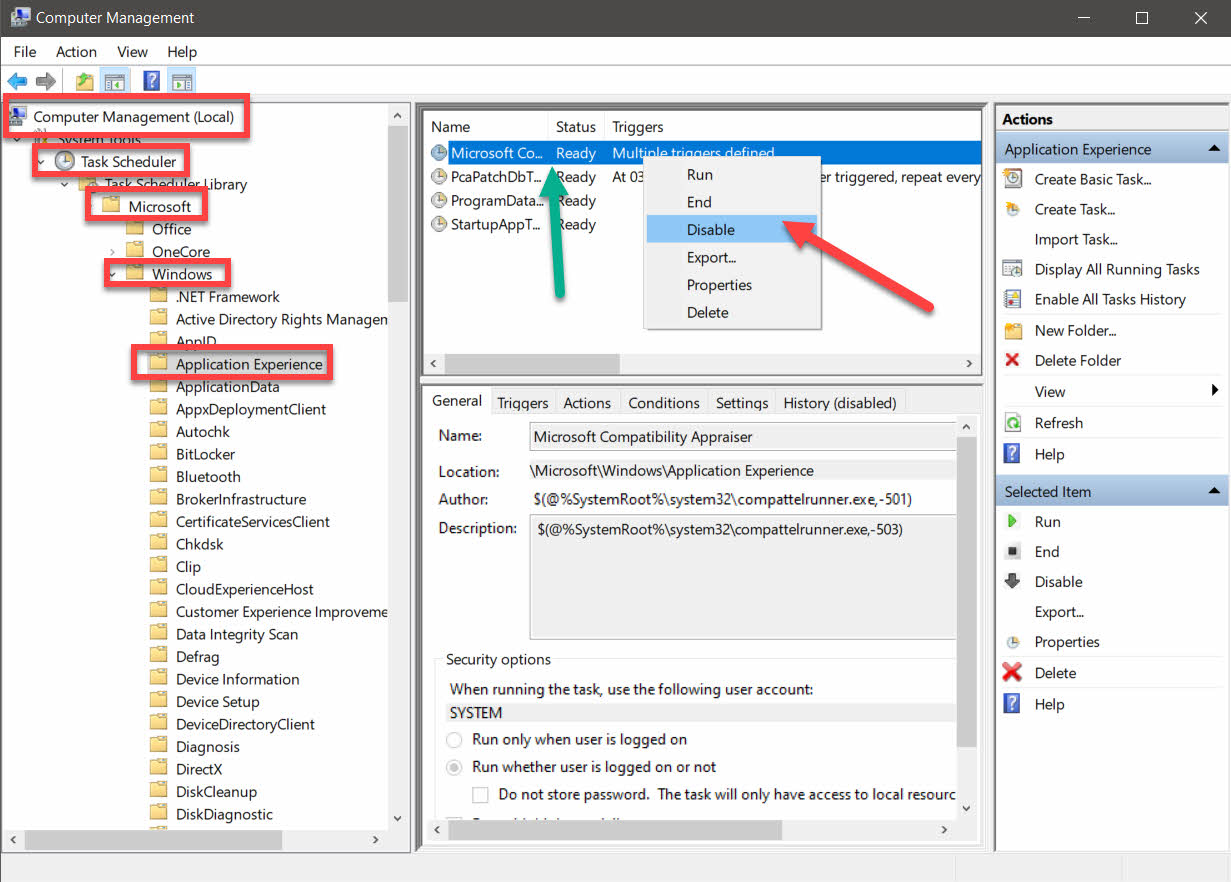
Task: Click the Create Task icon in Actions
Action: [1013, 209]
